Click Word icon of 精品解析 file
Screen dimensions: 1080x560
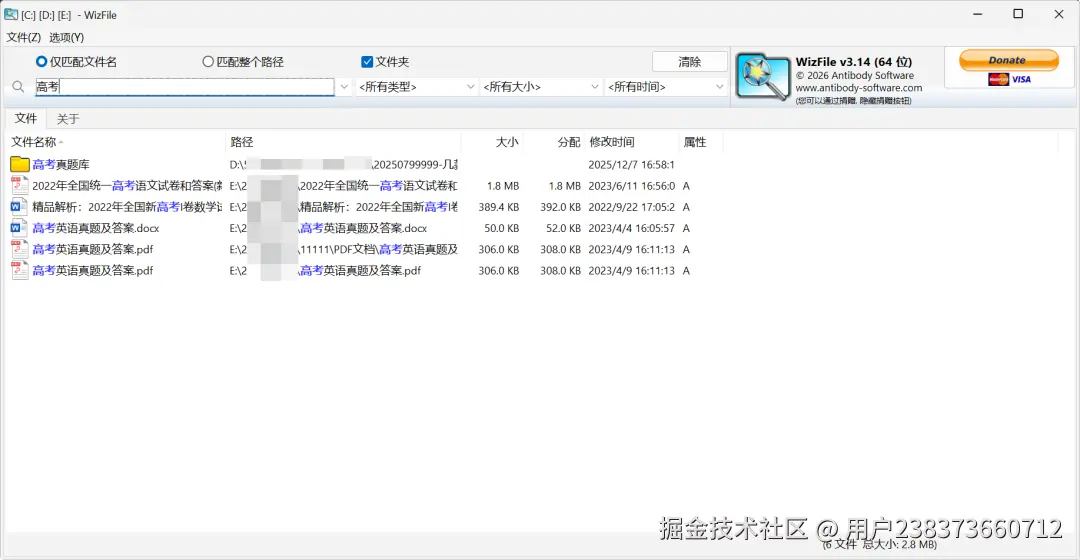pyautogui.click(x=19, y=207)
